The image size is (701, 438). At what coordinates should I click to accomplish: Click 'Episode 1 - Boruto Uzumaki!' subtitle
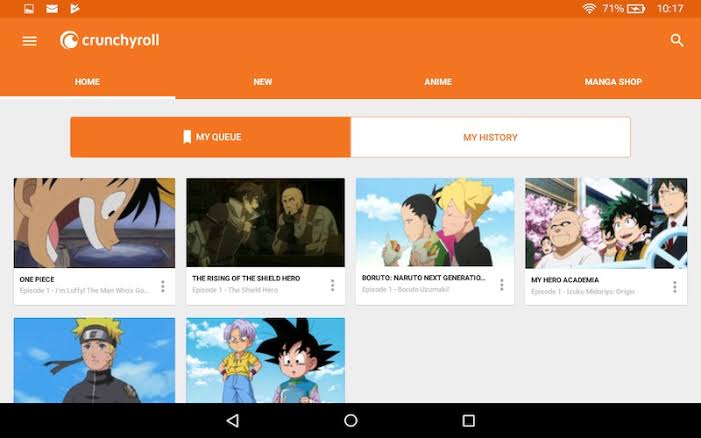click(405, 289)
